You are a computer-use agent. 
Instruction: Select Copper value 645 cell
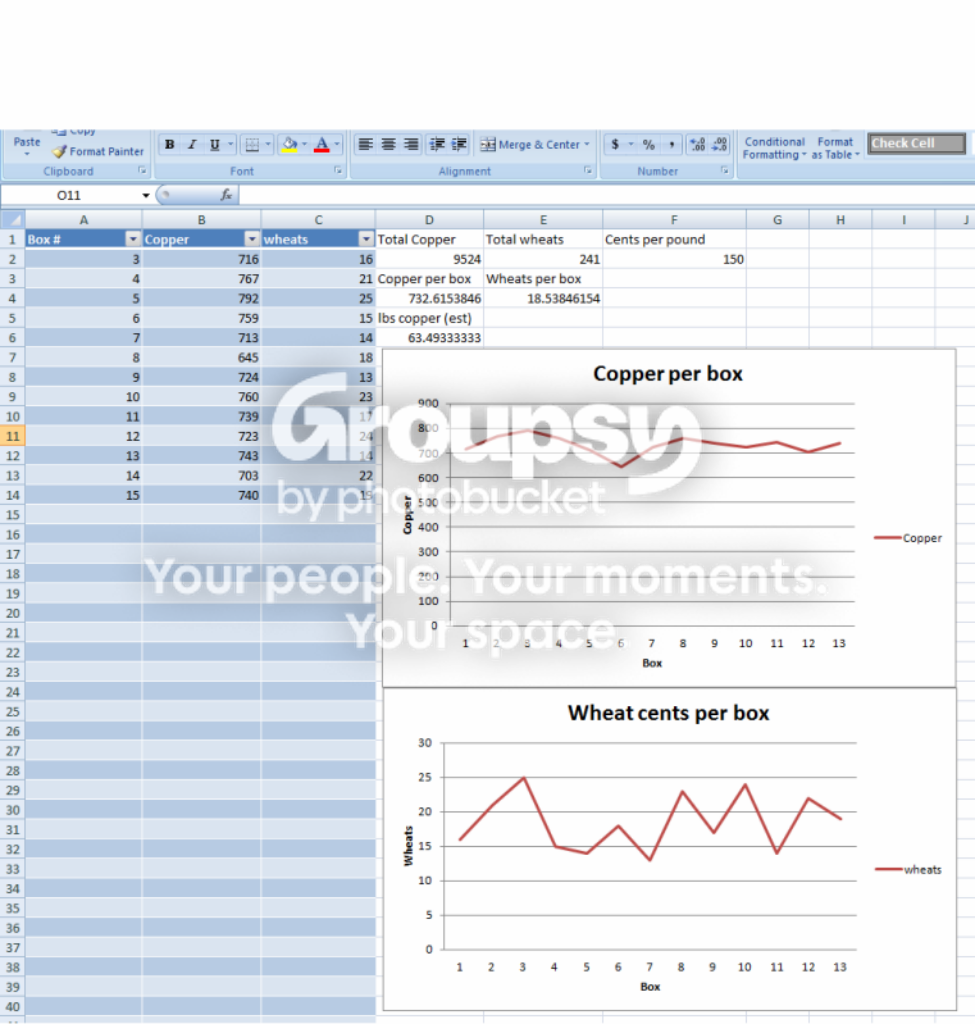[202, 358]
